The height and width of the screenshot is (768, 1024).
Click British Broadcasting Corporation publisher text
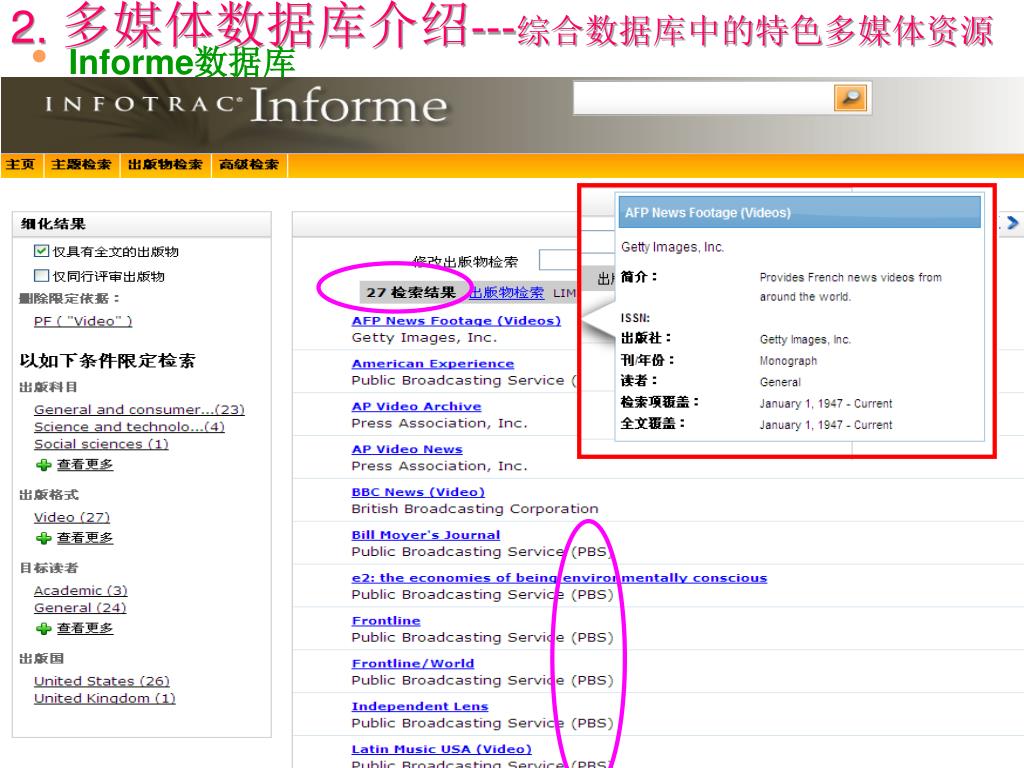coord(474,509)
